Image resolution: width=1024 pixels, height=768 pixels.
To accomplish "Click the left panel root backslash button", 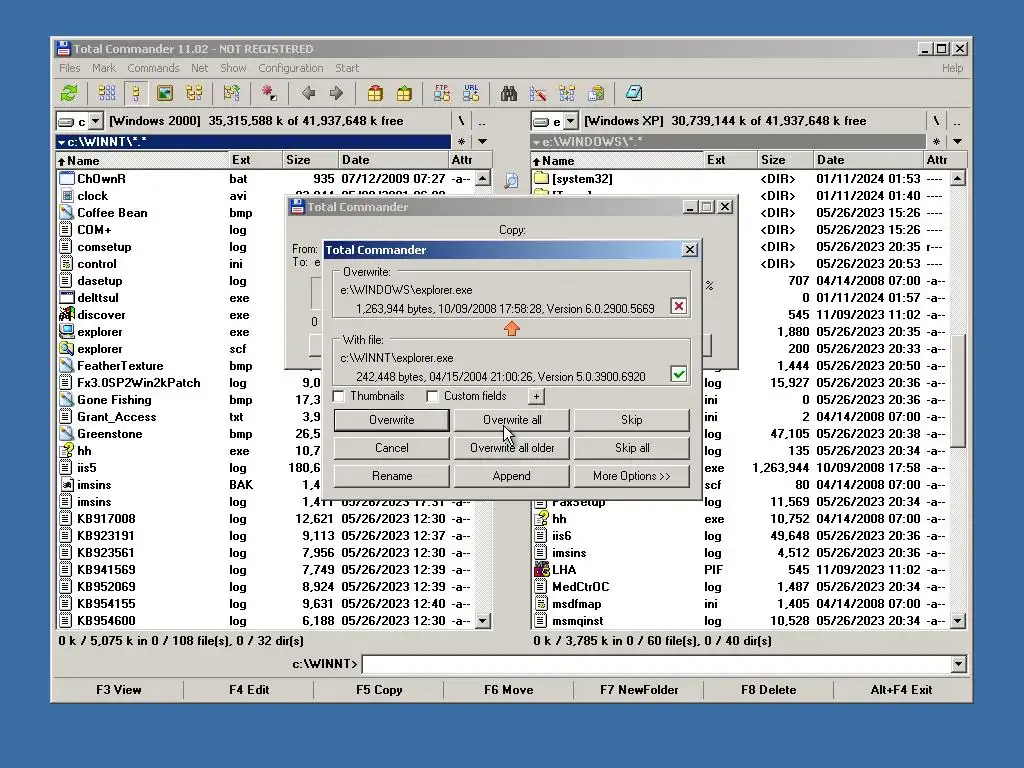I will (x=461, y=121).
